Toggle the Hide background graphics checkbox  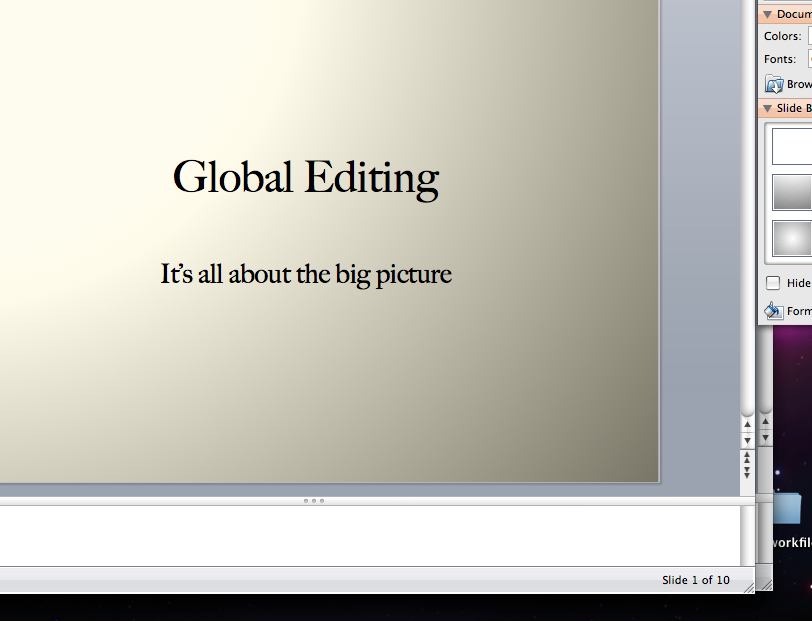(x=773, y=283)
